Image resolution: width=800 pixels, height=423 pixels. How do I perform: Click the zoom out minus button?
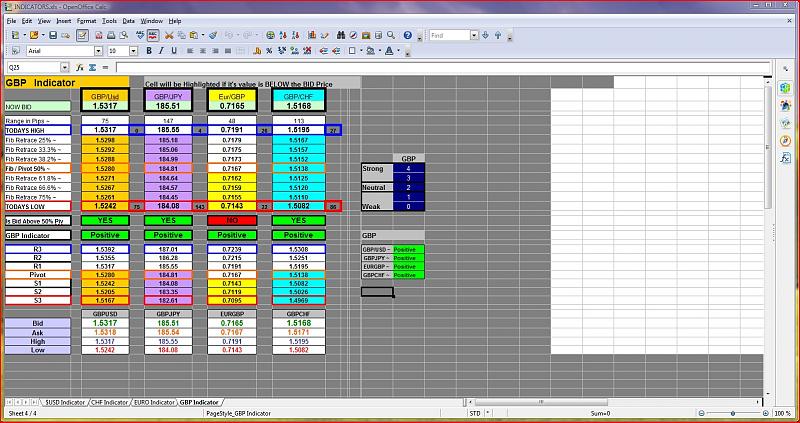(x=702, y=413)
